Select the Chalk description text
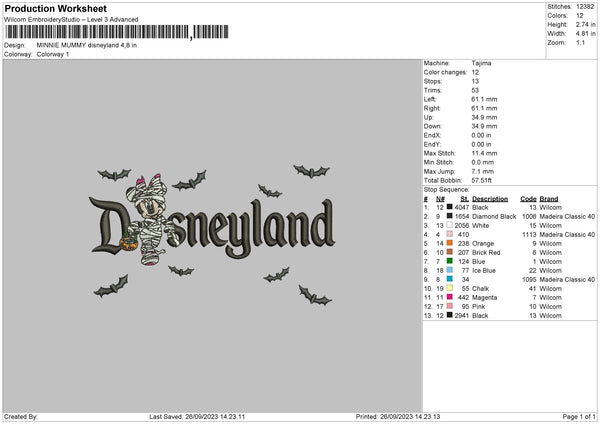 coord(480,289)
